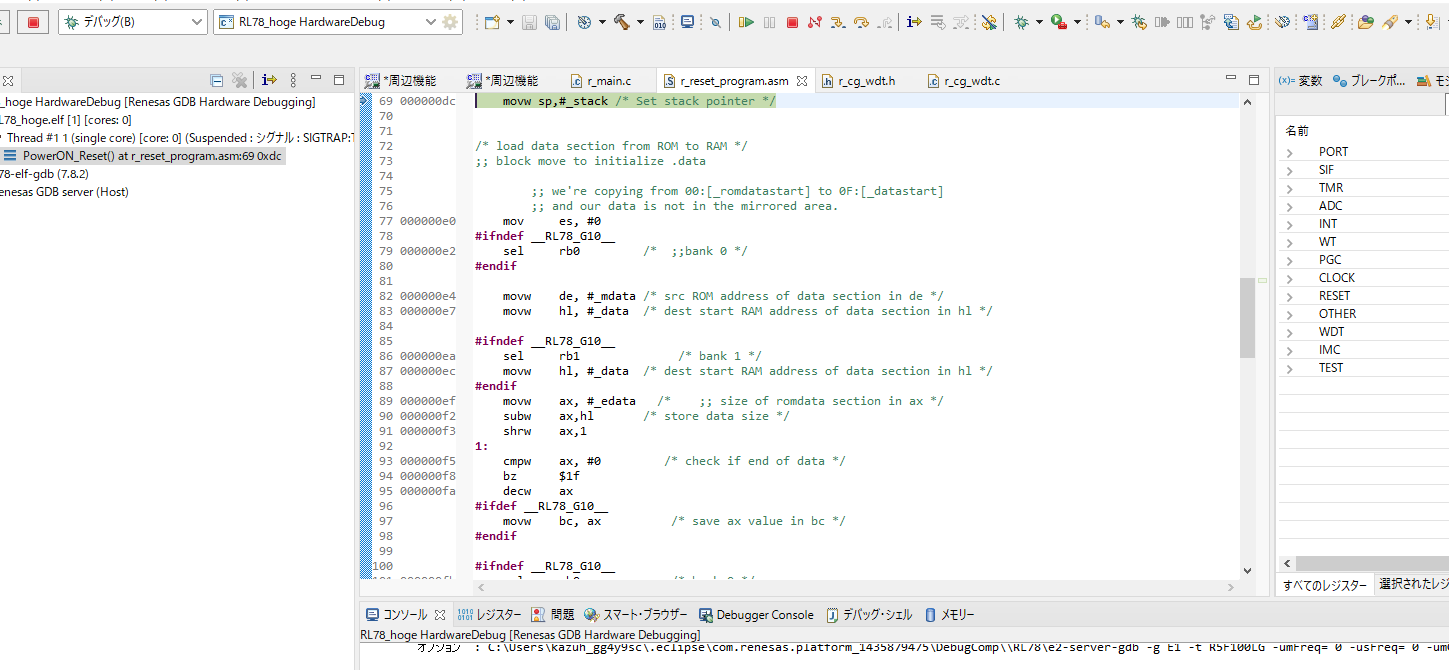The height and width of the screenshot is (670, 1449).
Task: Collapse all in Debug view
Action: click(x=217, y=80)
